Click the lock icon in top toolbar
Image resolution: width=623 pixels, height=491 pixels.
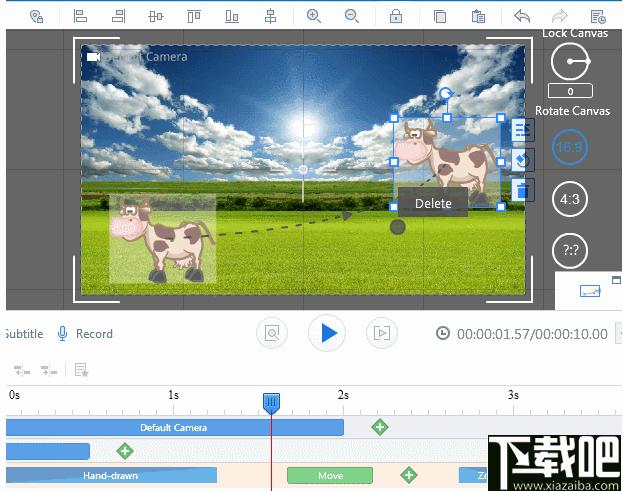click(x=396, y=16)
